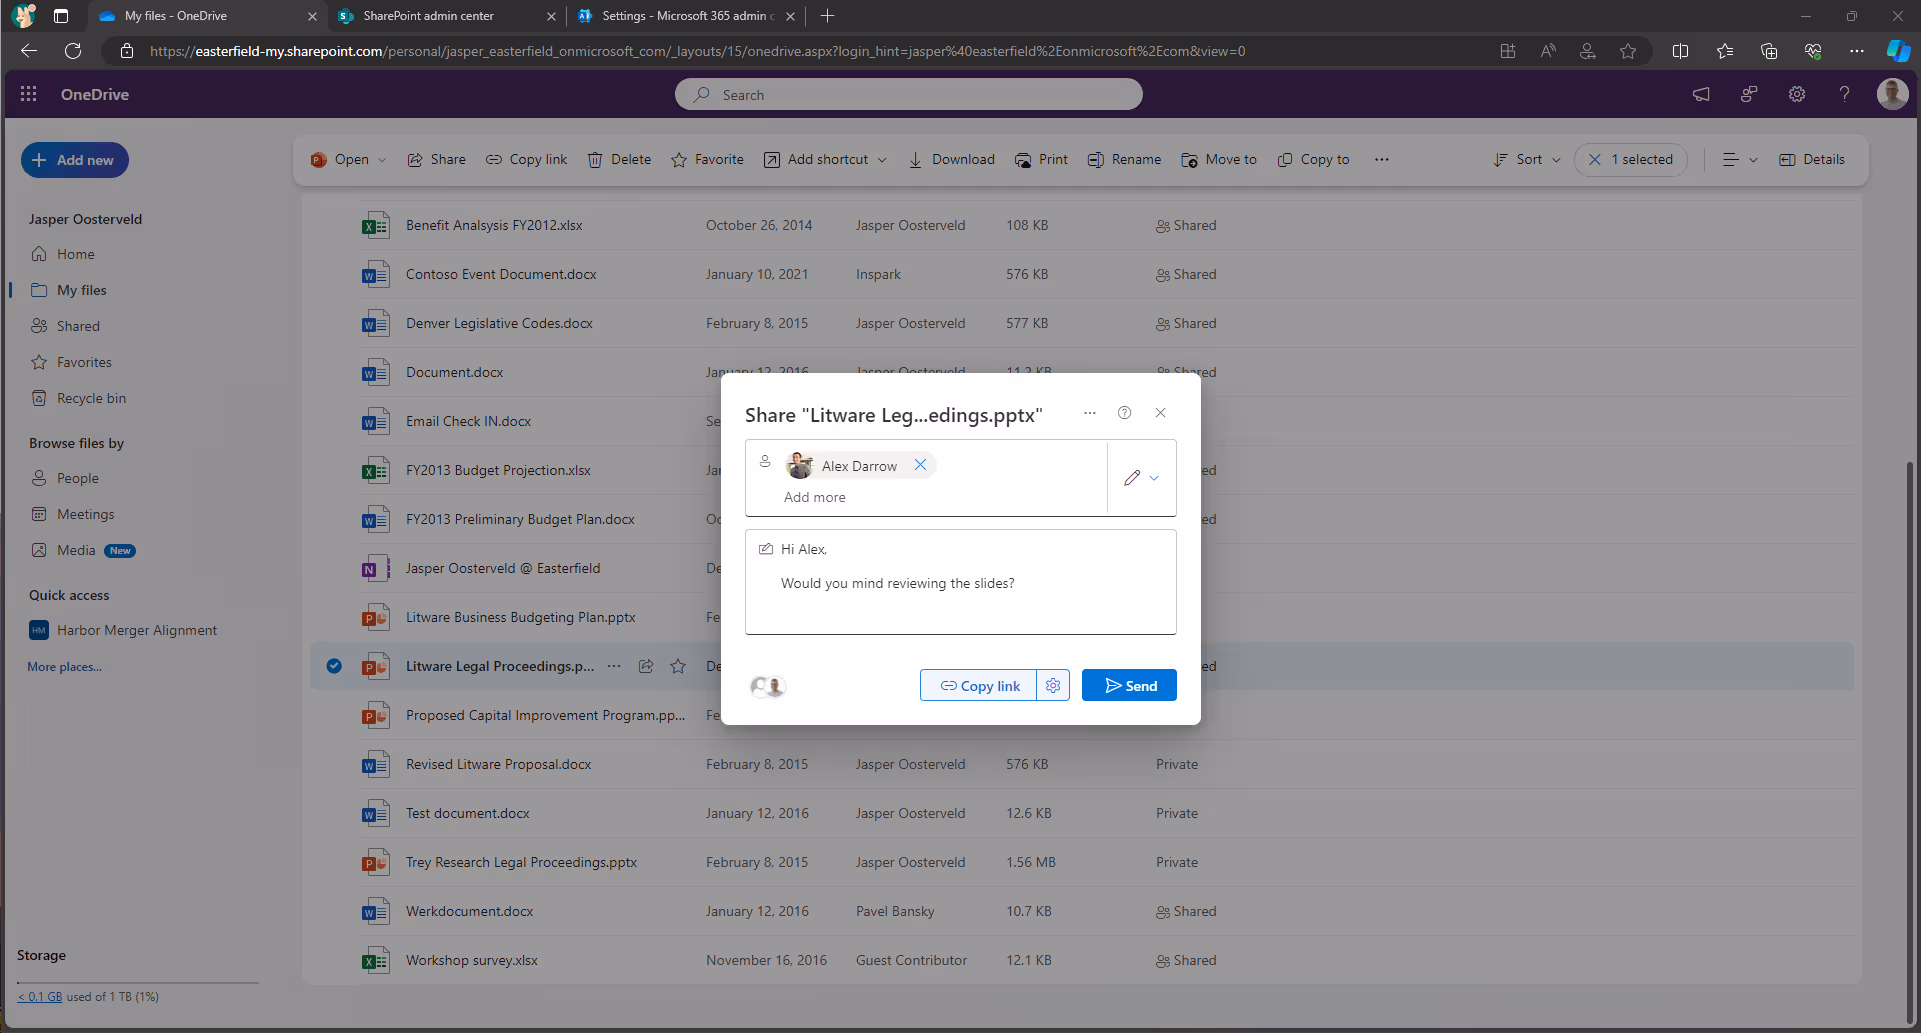Expand the Open dropdown arrow
The image size is (1921, 1033).
coord(382,160)
